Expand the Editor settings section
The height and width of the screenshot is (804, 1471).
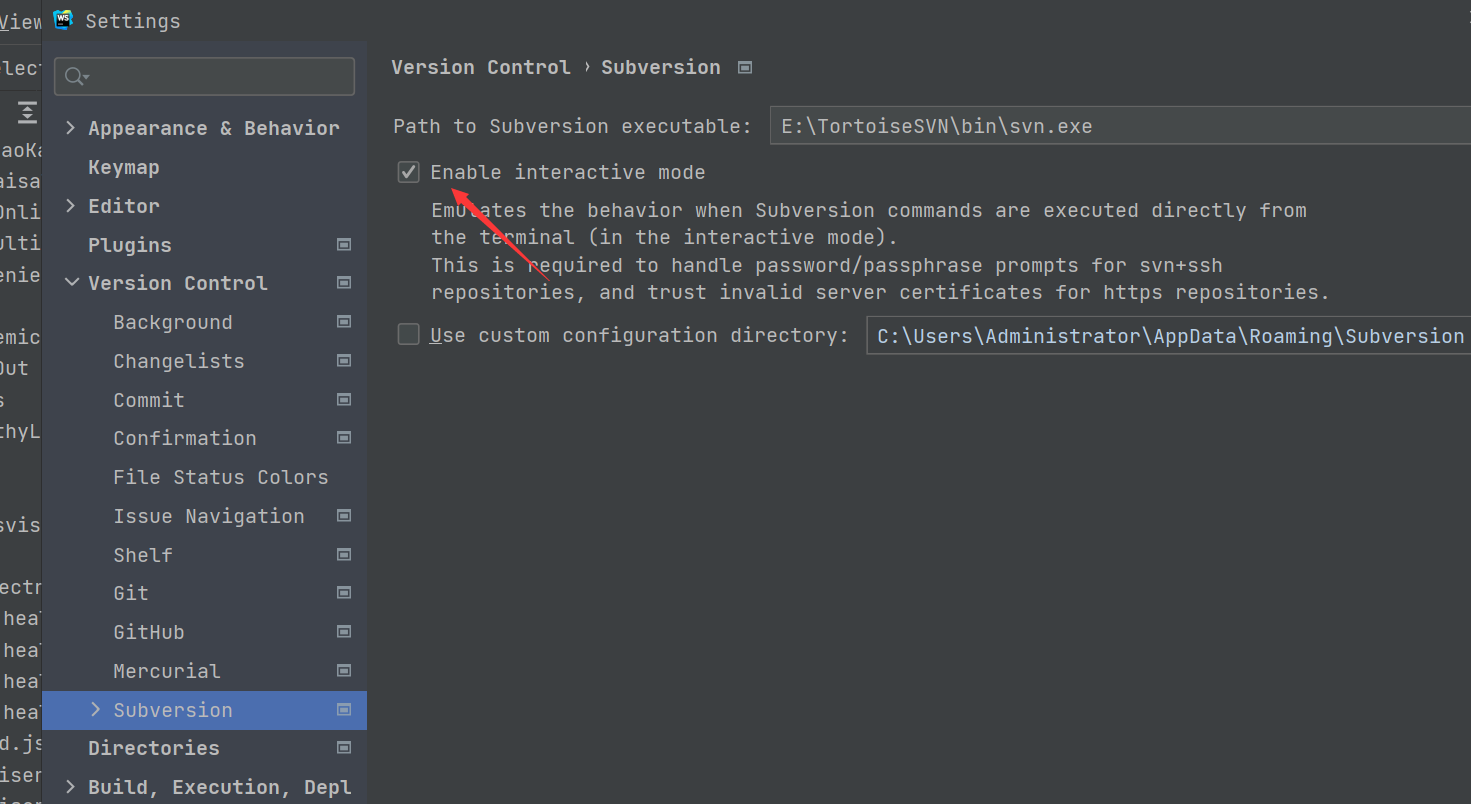click(x=71, y=205)
